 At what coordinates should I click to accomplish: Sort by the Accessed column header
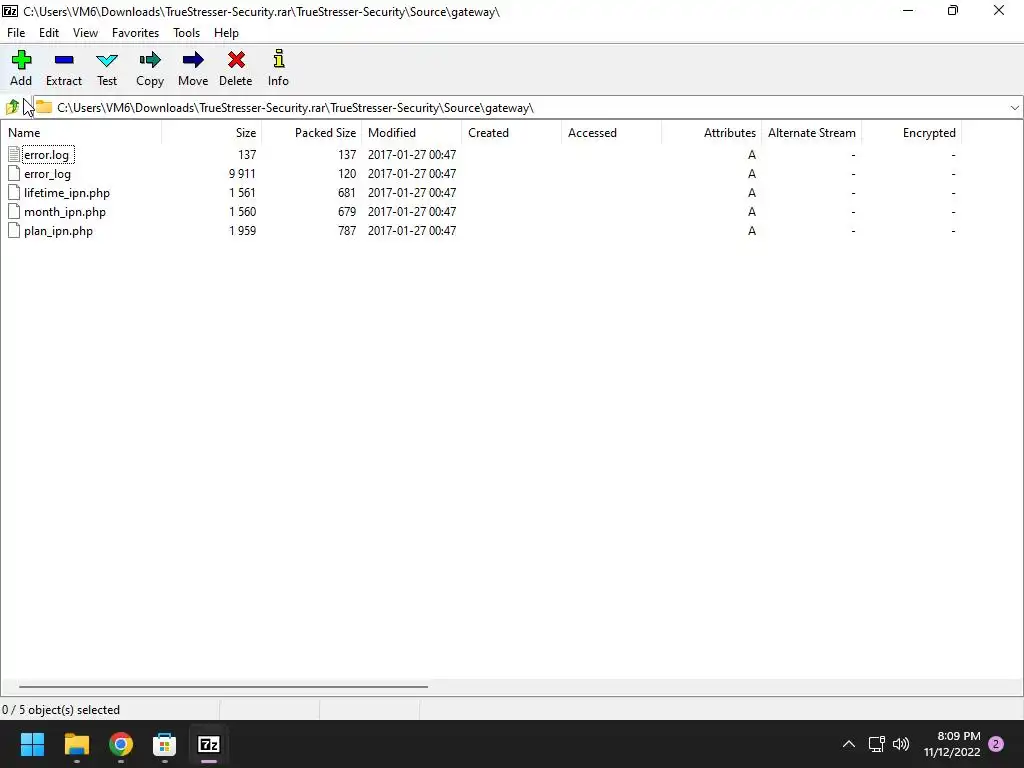point(611,133)
